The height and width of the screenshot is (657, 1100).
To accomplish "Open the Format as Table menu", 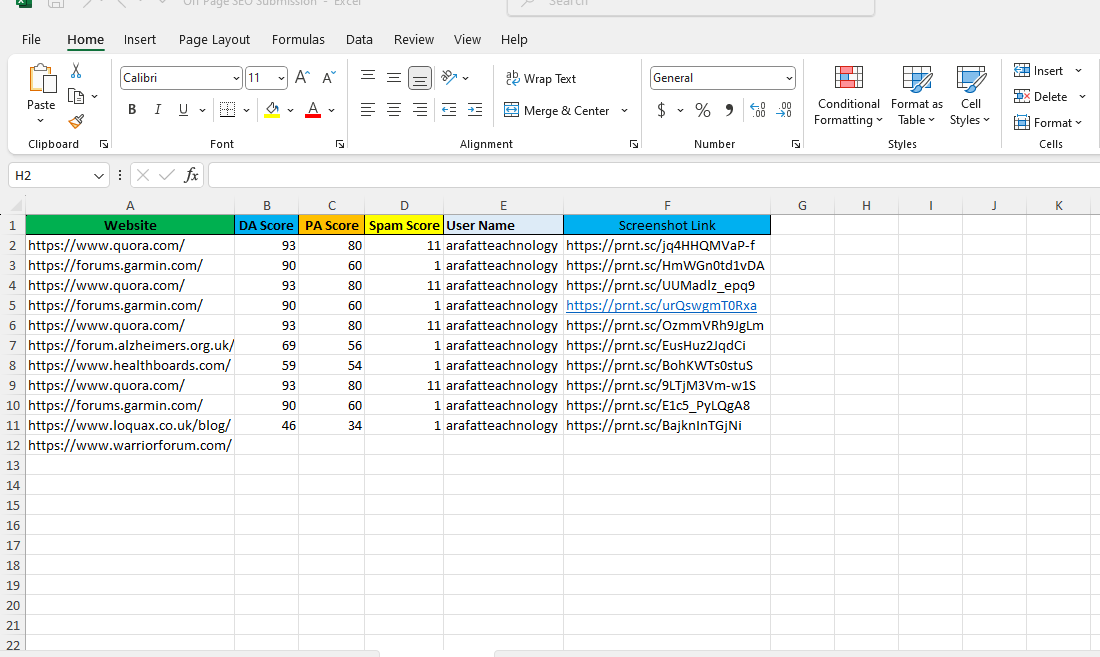I will [x=916, y=96].
